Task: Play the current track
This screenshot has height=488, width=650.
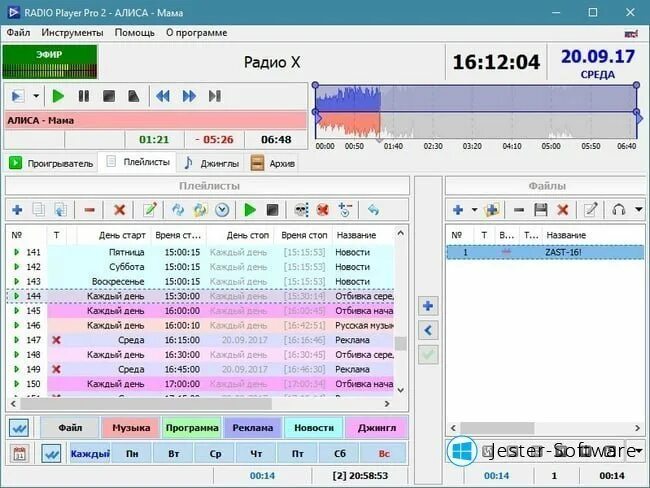Action: 58,97
